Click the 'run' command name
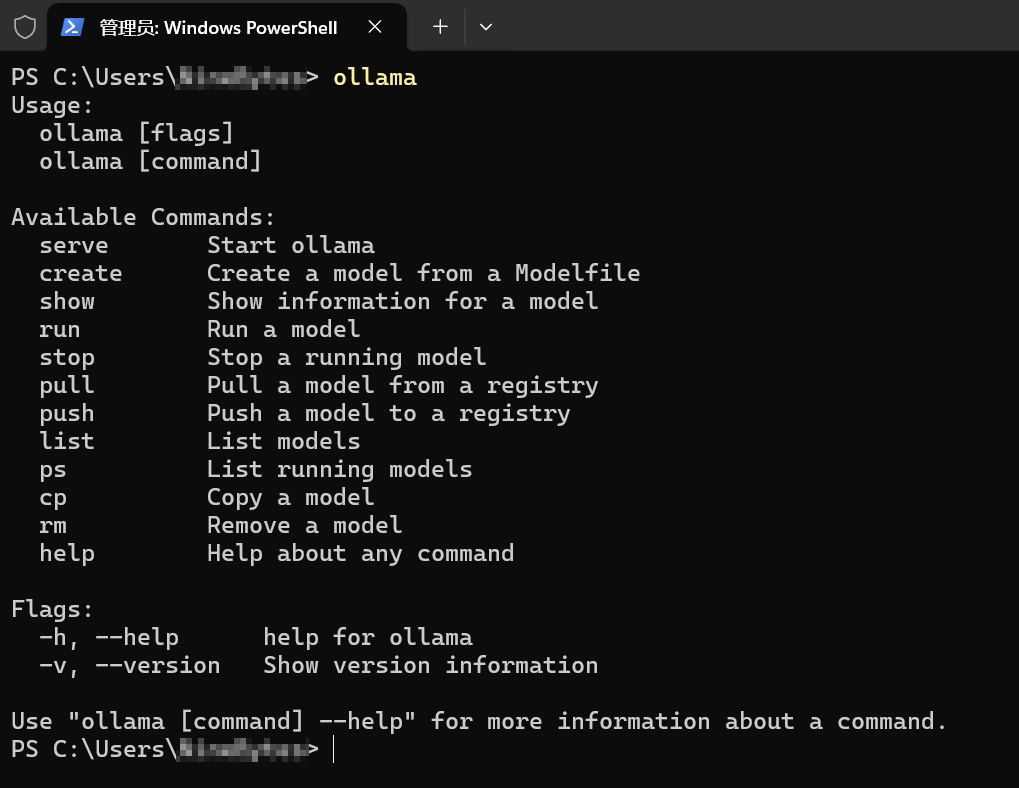 (59, 329)
